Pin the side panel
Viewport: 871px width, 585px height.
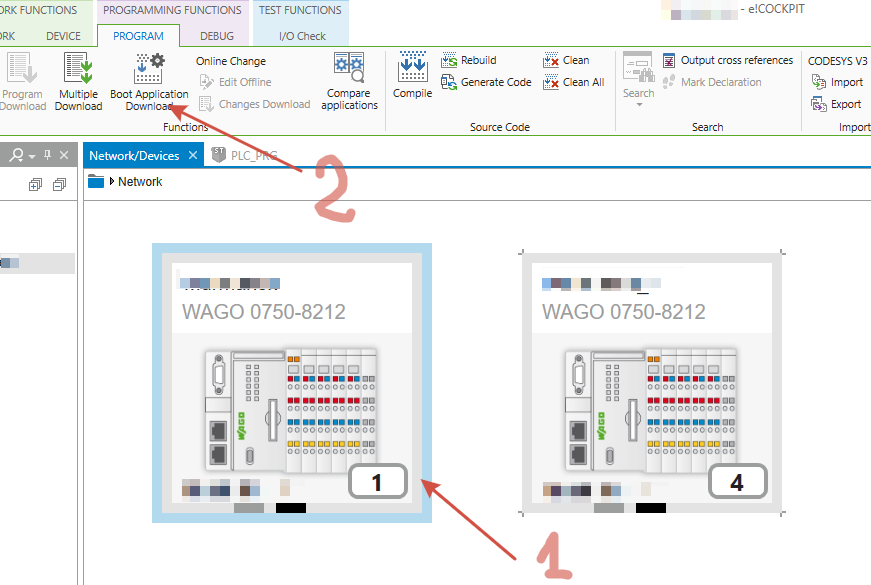click(x=48, y=155)
